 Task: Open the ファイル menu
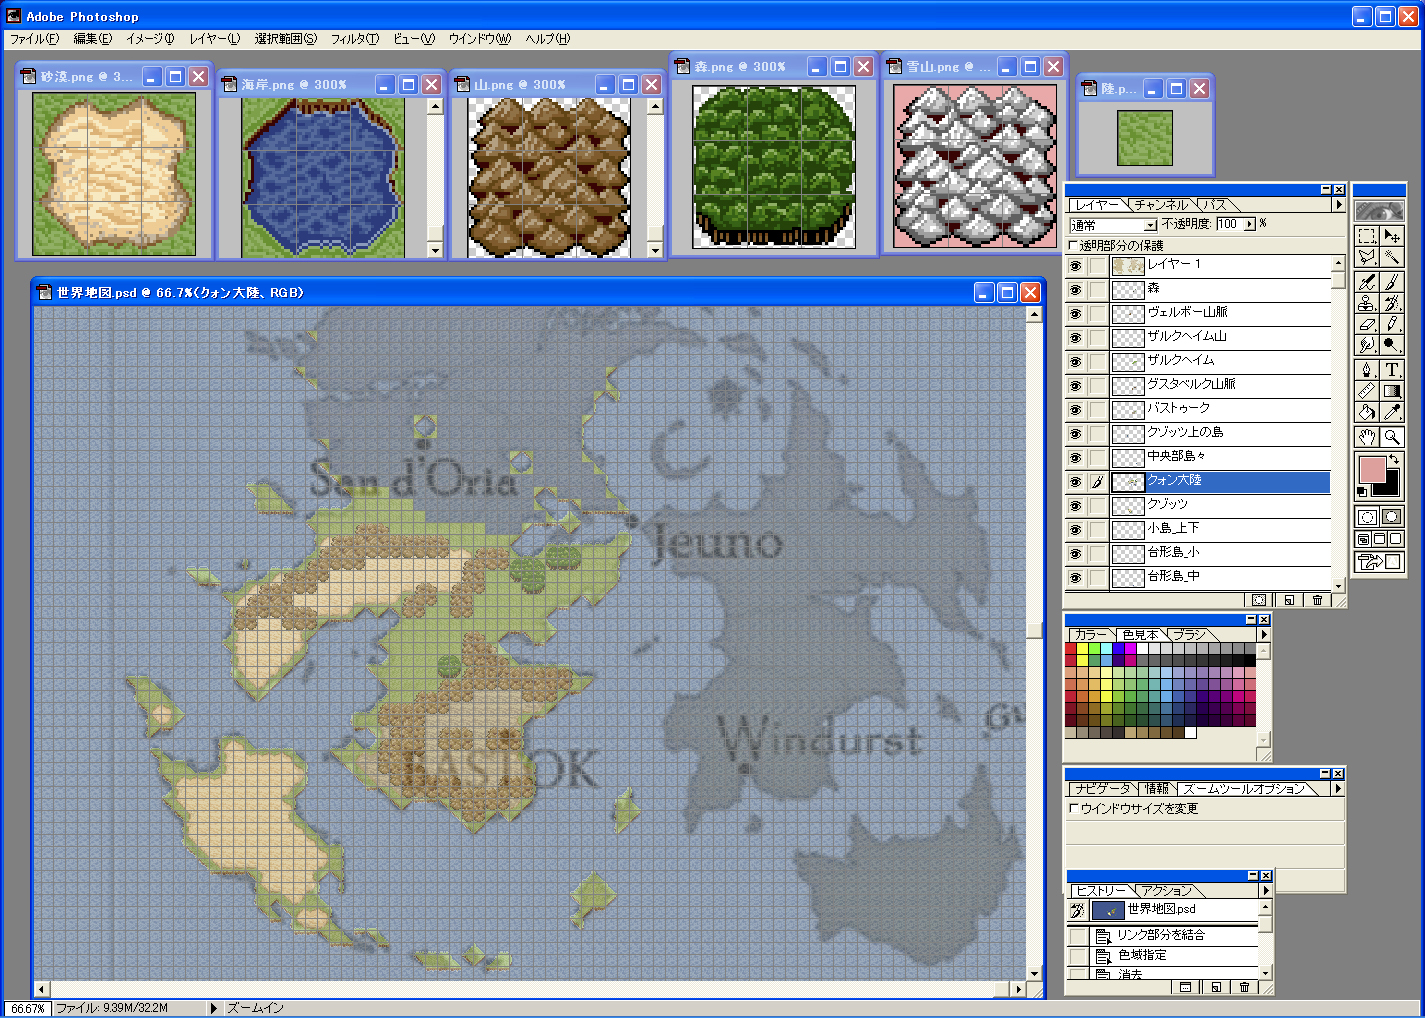click(x=34, y=39)
